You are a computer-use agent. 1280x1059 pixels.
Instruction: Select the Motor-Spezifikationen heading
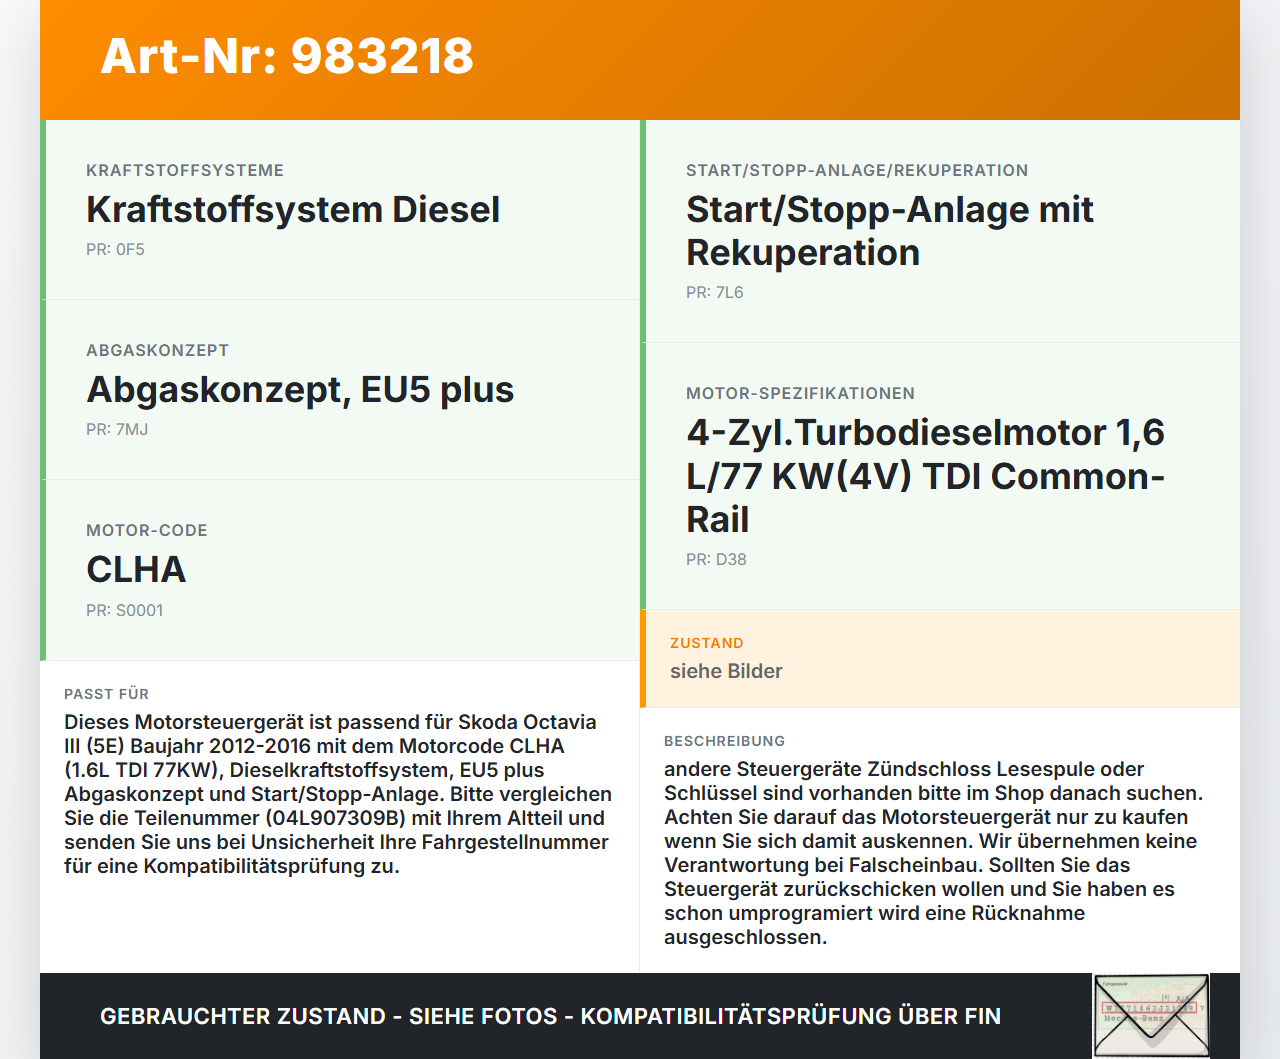(x=800, y=393)
